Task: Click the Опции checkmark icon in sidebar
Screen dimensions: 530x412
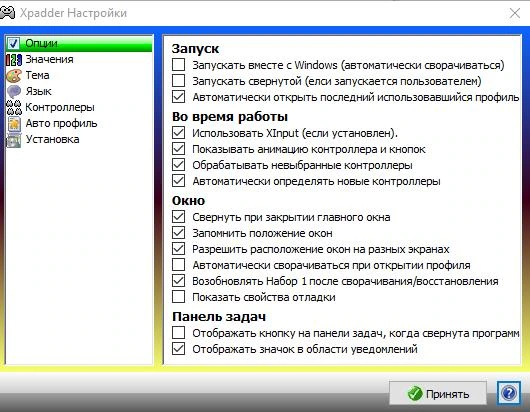Action: click(x=14, y=44)
